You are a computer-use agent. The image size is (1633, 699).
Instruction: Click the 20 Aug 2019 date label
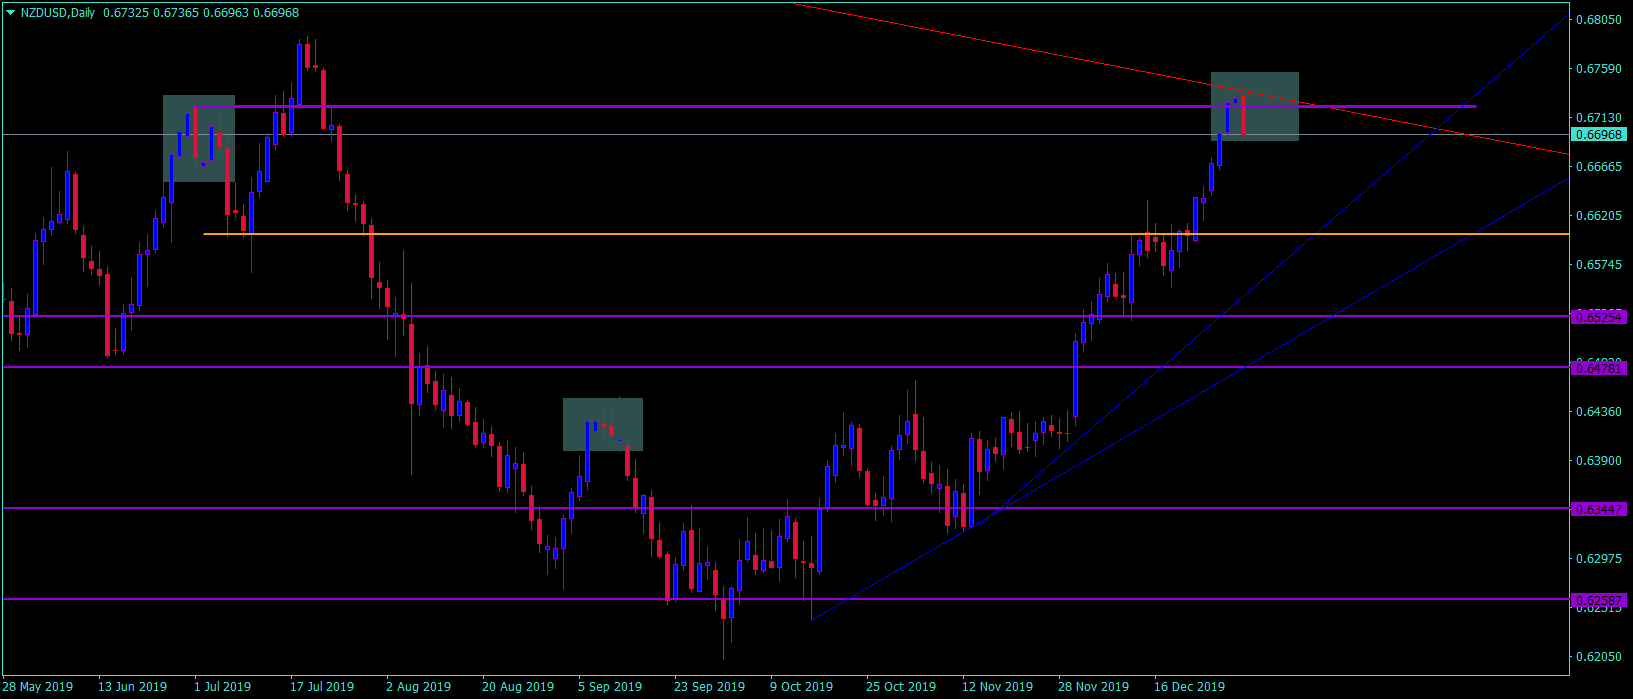(518, 687)
